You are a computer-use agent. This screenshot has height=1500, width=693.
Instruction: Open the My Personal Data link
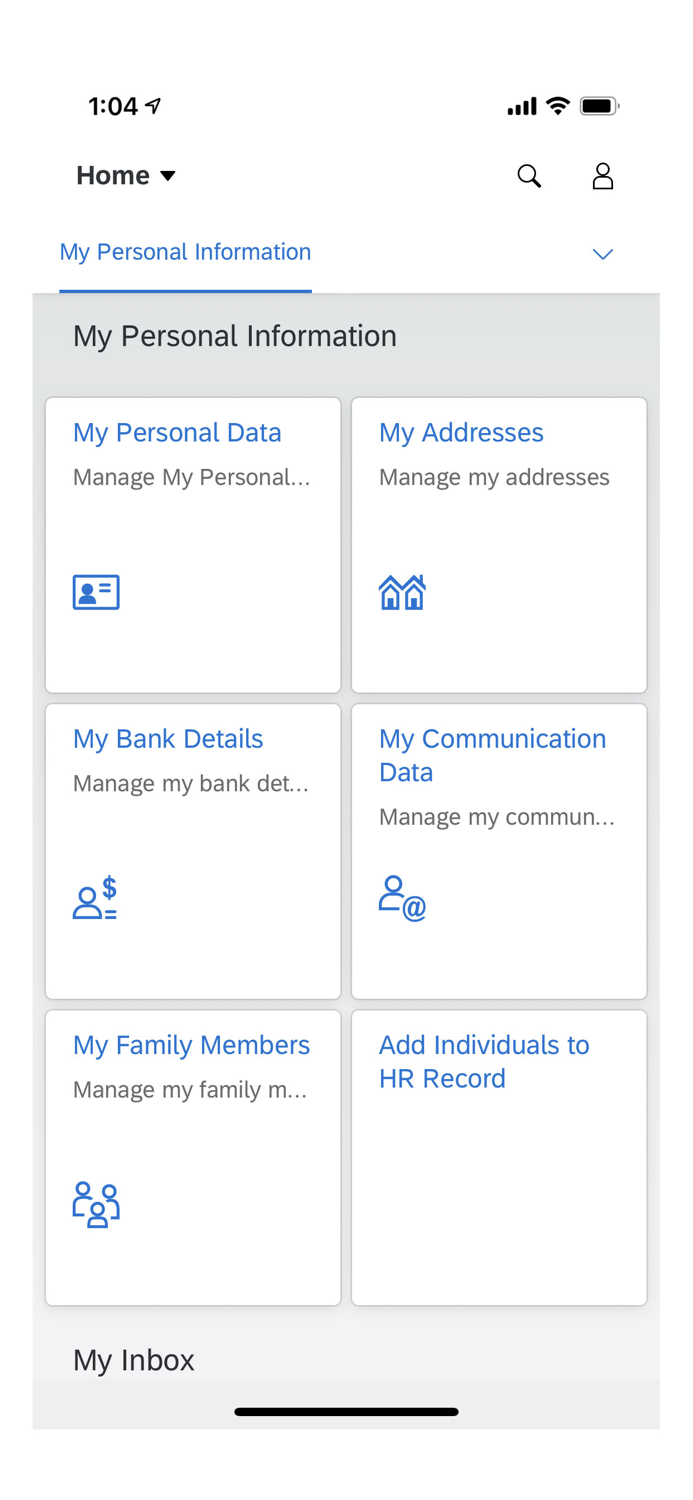click(177, 432)
